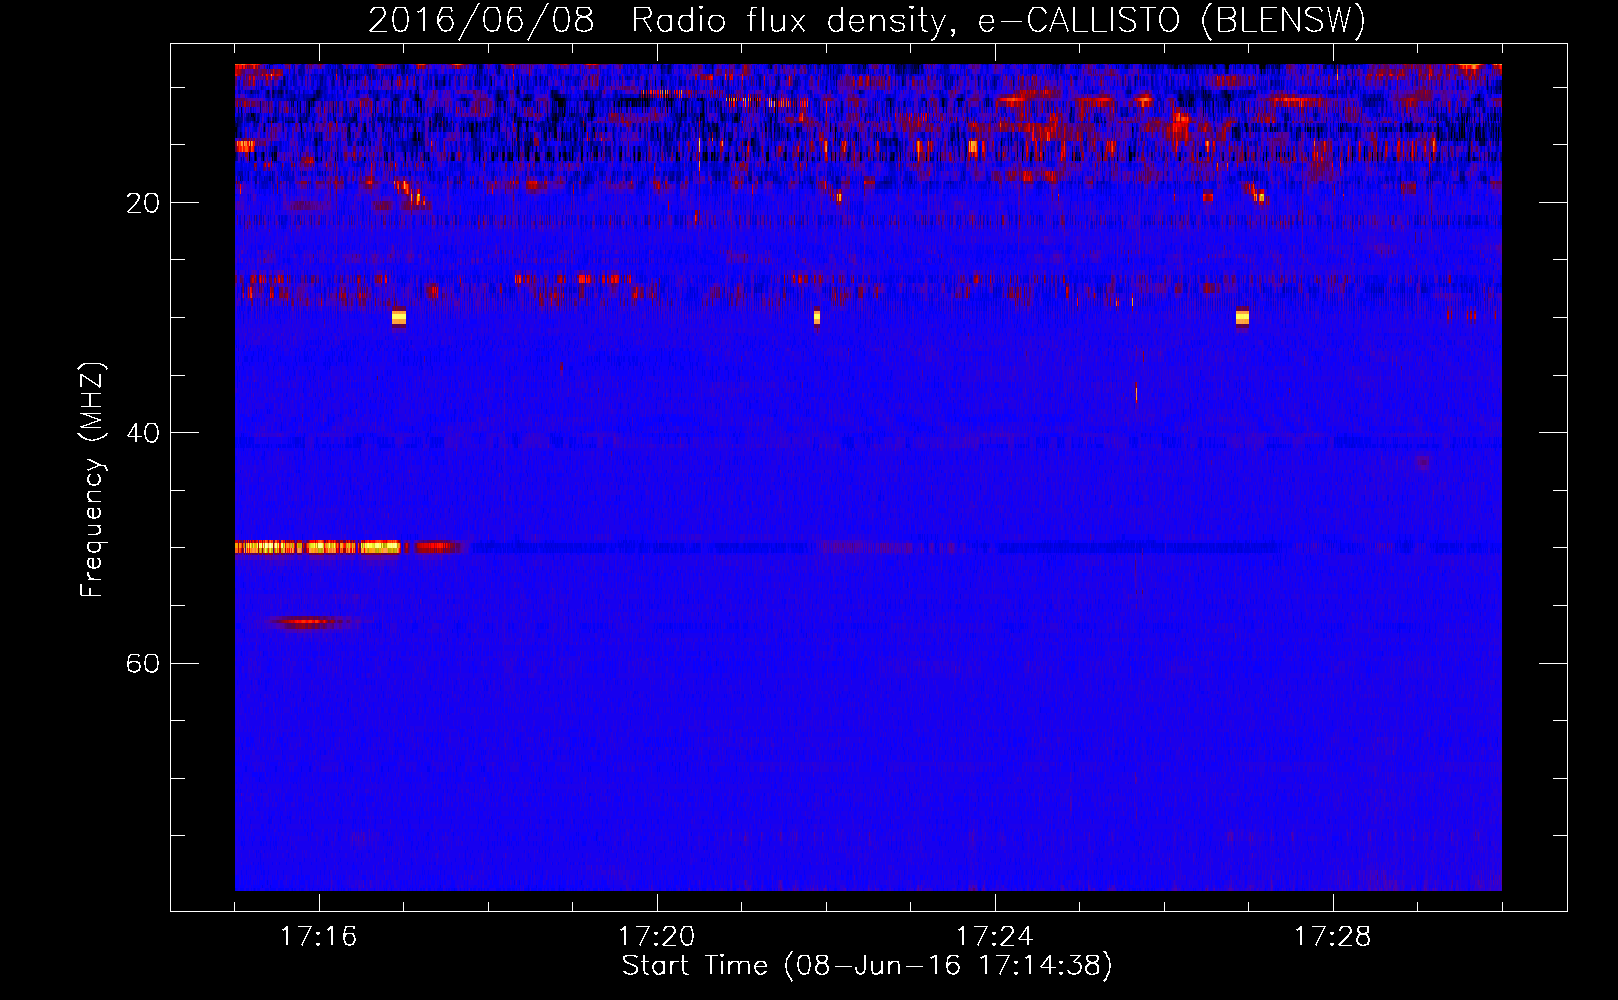Click the 'Frequency (MHZ)' y-axis label
This screenshot has height=1000, width=1618.
pos(91,480)
